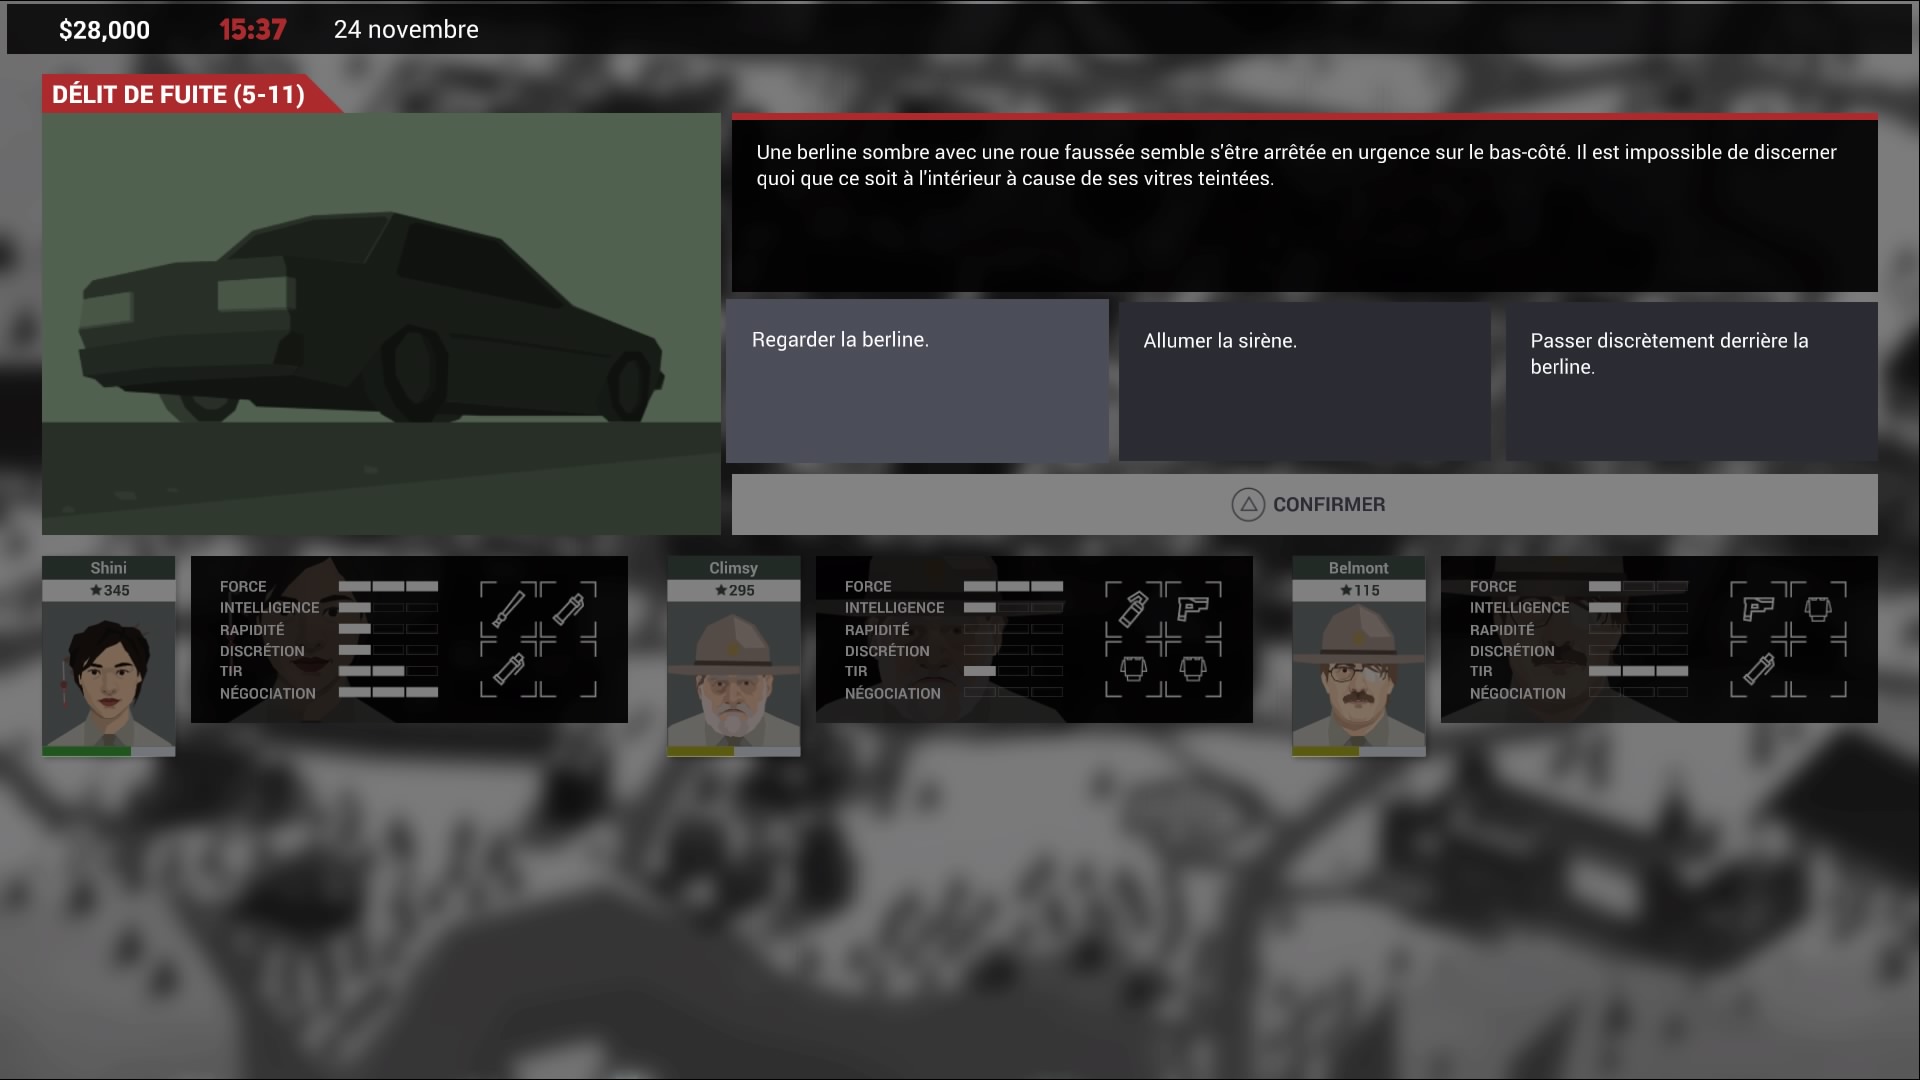The width and height of the screenshot is (1920, 1080).
Task: Click Shini's 'RAPIDITÉ' stat label
Action: (x=252, y=630)
